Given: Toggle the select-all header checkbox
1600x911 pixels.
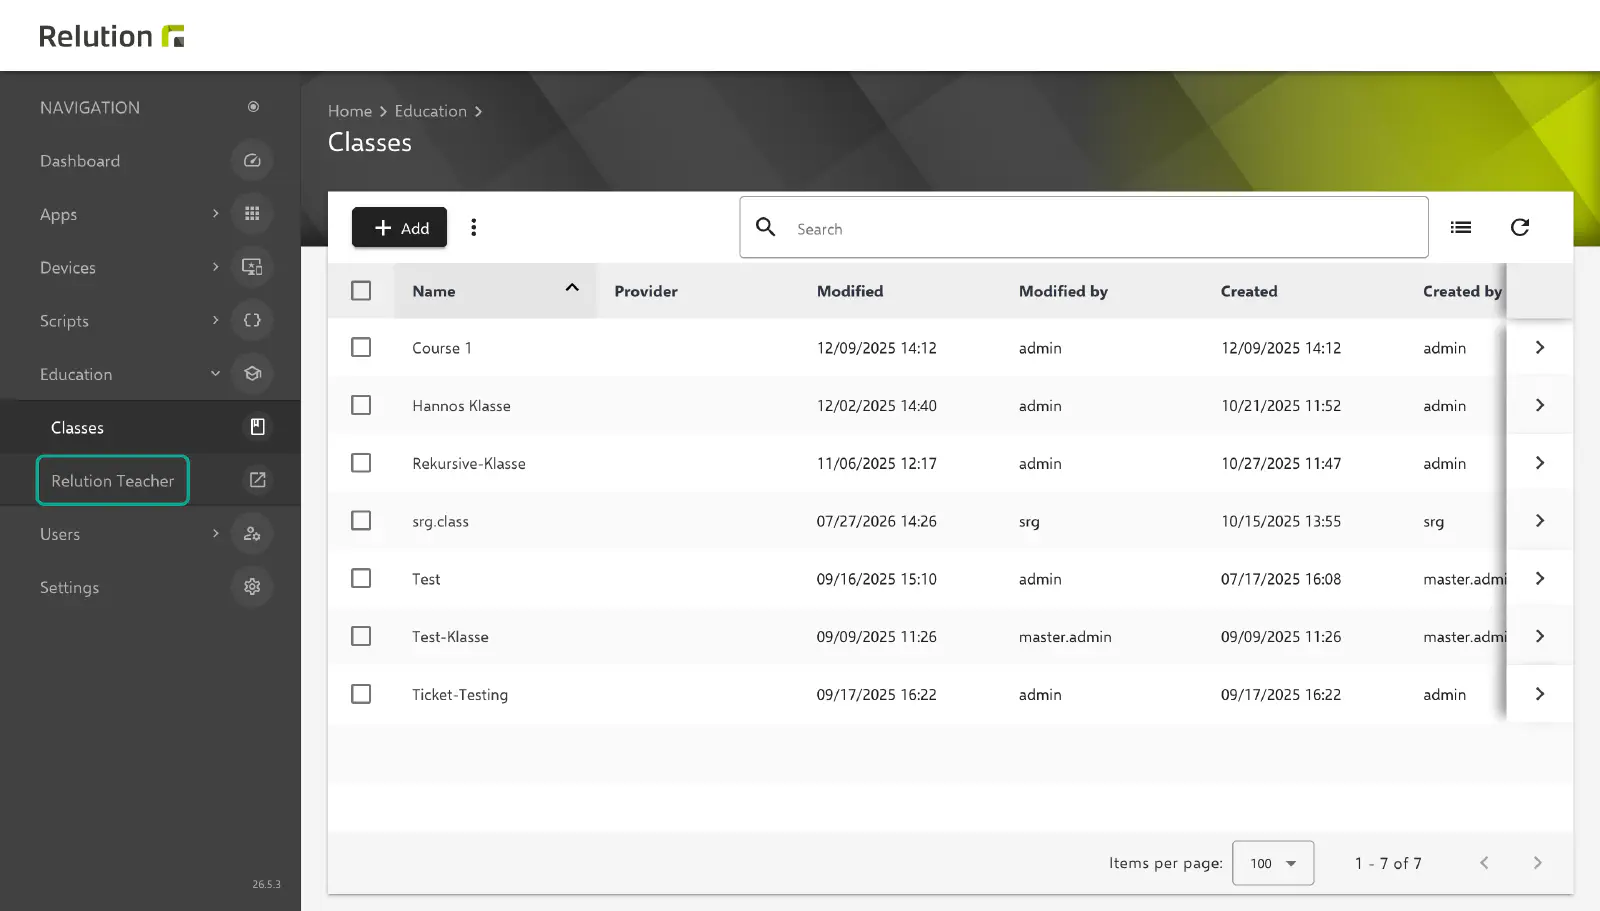Looking at the screenshot, I should (361, 291).
